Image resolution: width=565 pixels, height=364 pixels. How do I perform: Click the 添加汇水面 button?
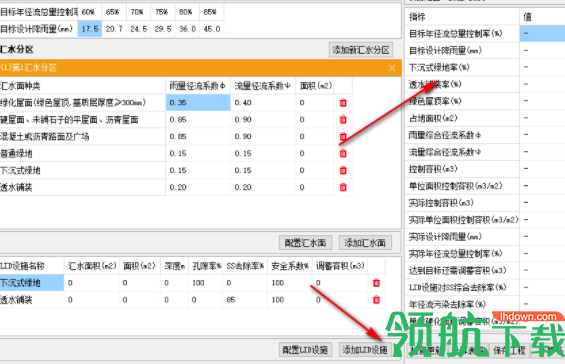(365, 243)
